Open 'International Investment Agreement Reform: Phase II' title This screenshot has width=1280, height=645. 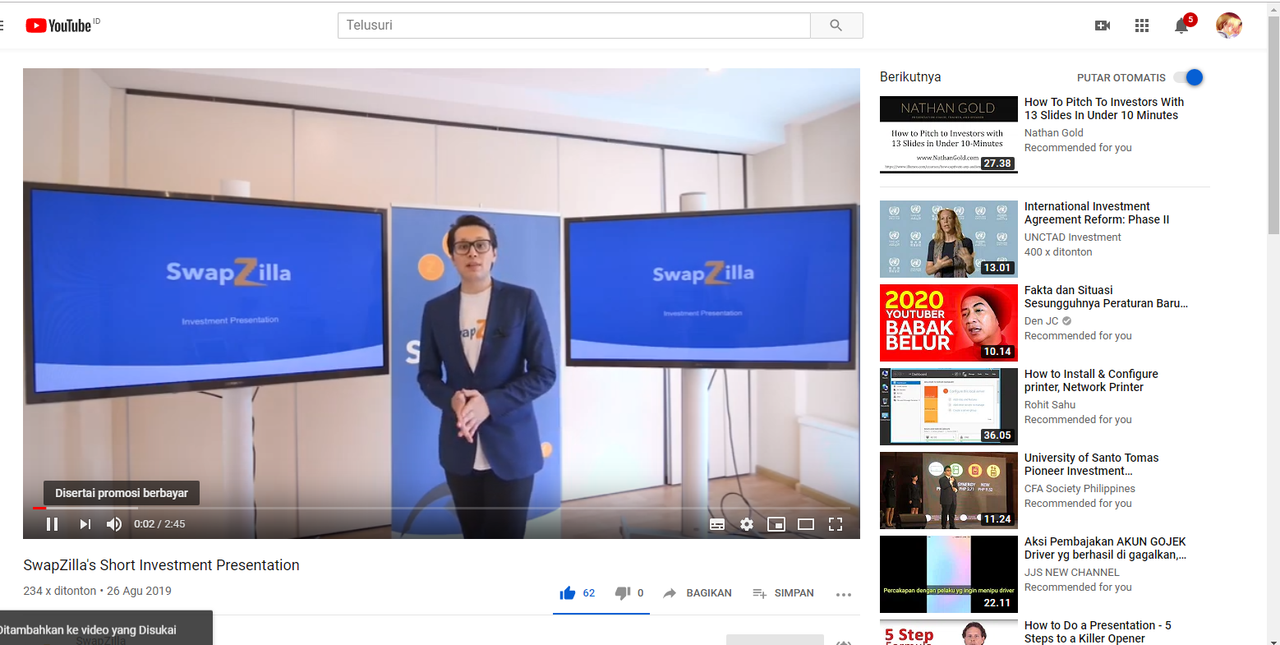pyautogui.click(x=1097, y=213)
